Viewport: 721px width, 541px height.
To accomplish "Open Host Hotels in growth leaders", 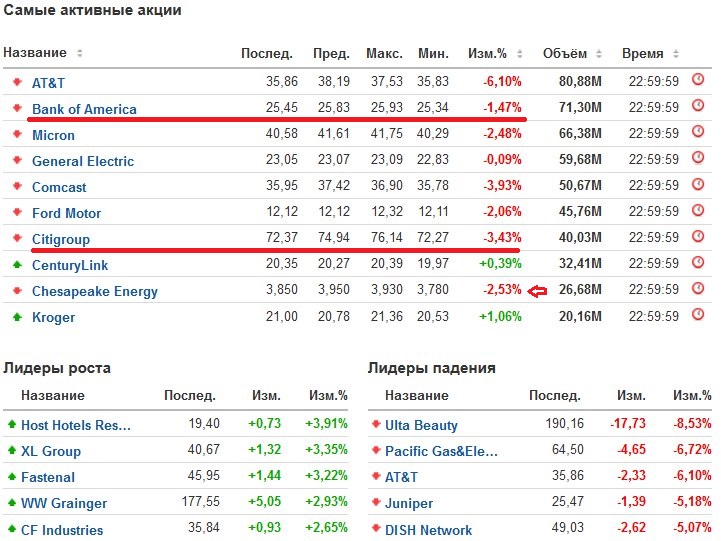I will 76,425.
